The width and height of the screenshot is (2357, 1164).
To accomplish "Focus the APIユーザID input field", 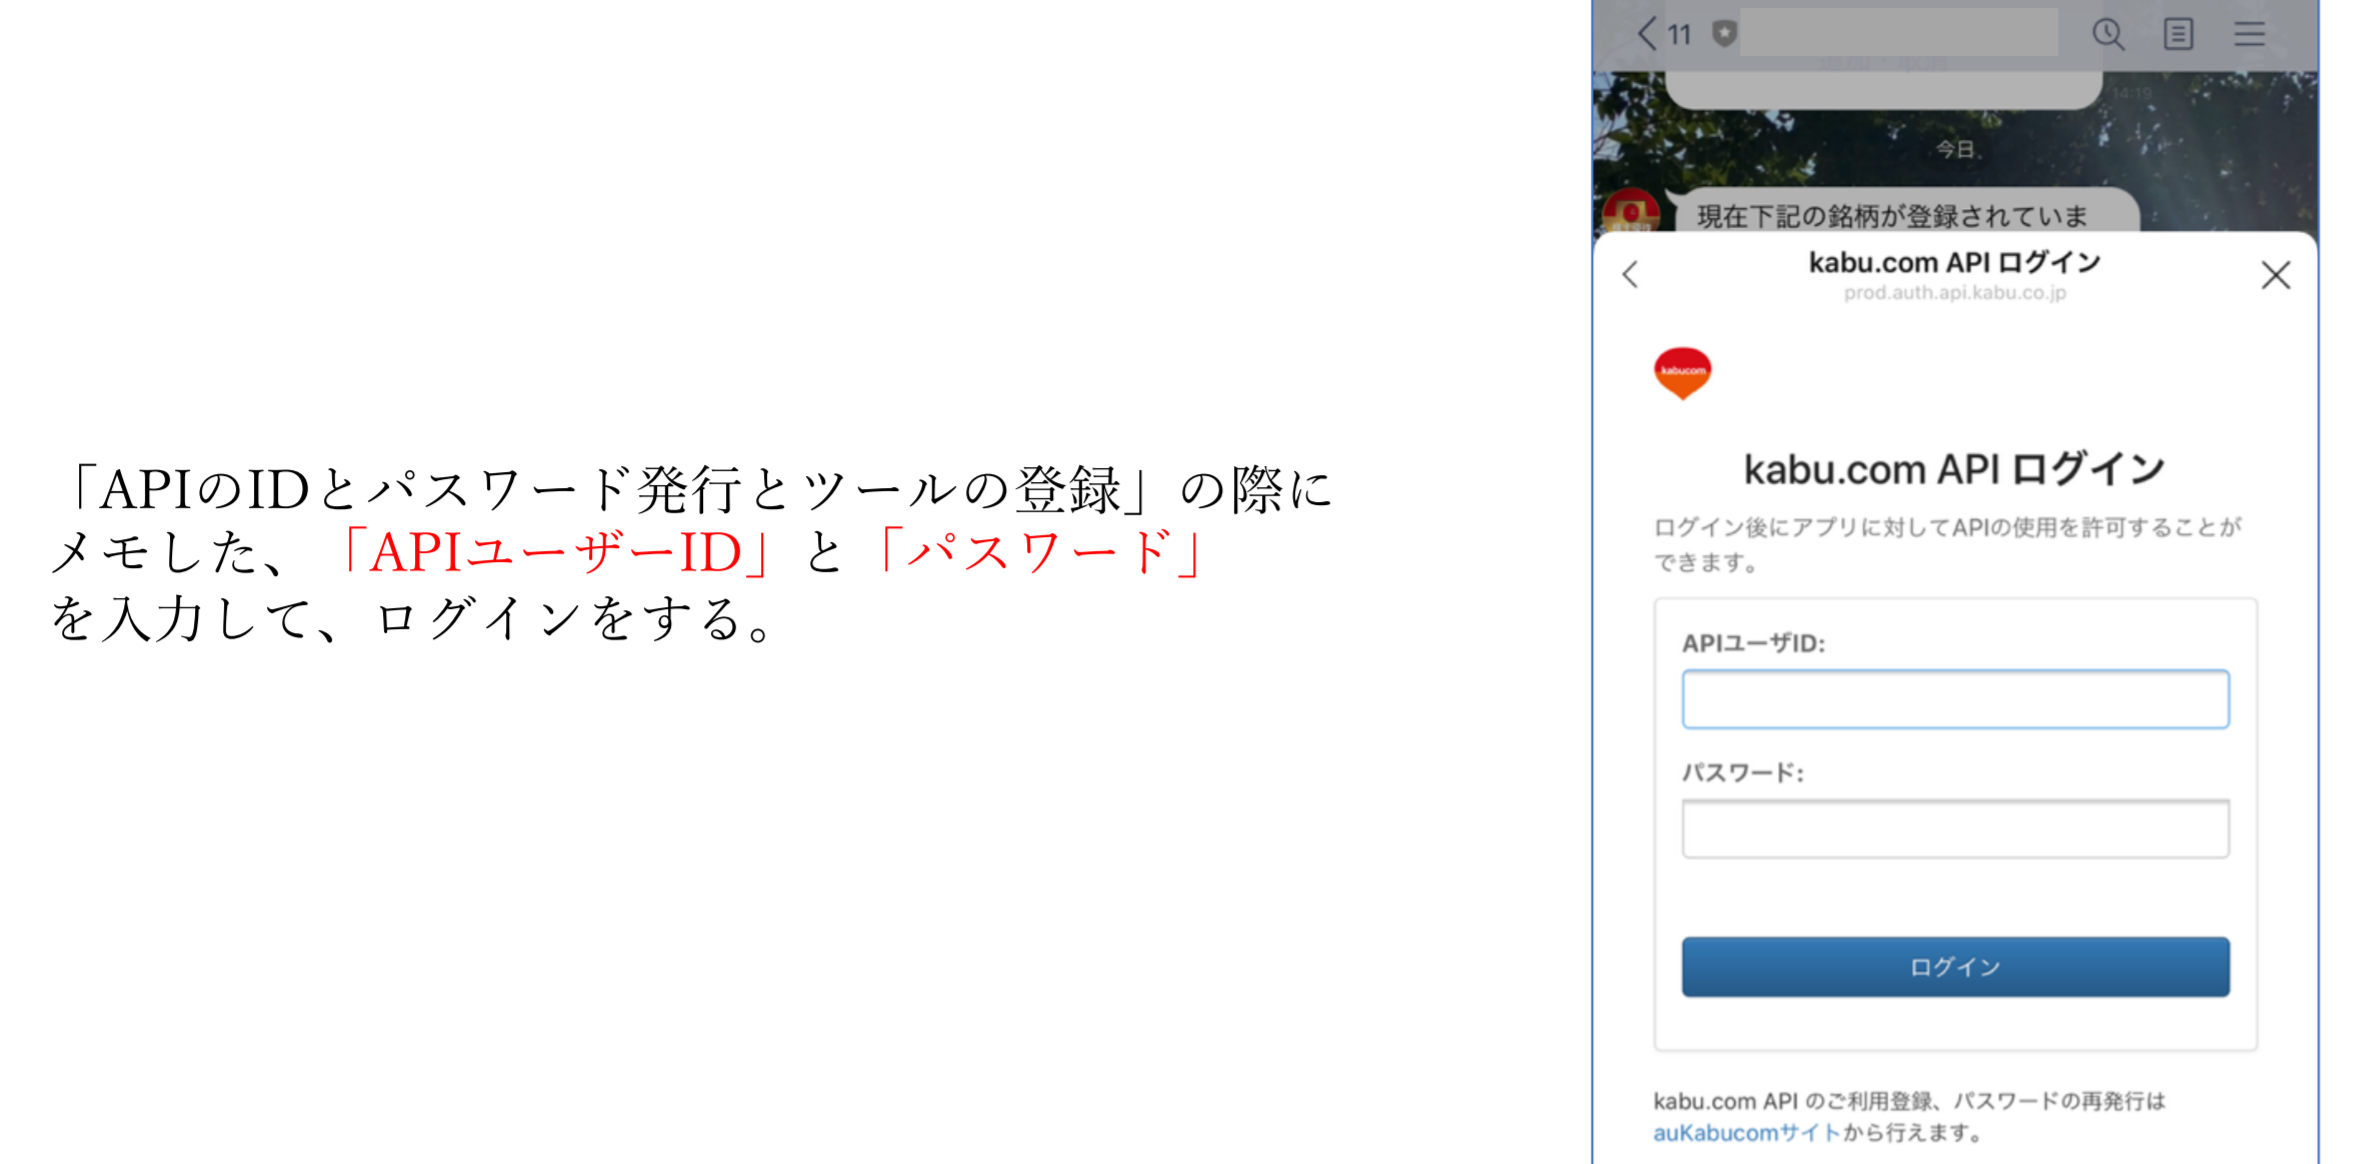I will 1955,699.
